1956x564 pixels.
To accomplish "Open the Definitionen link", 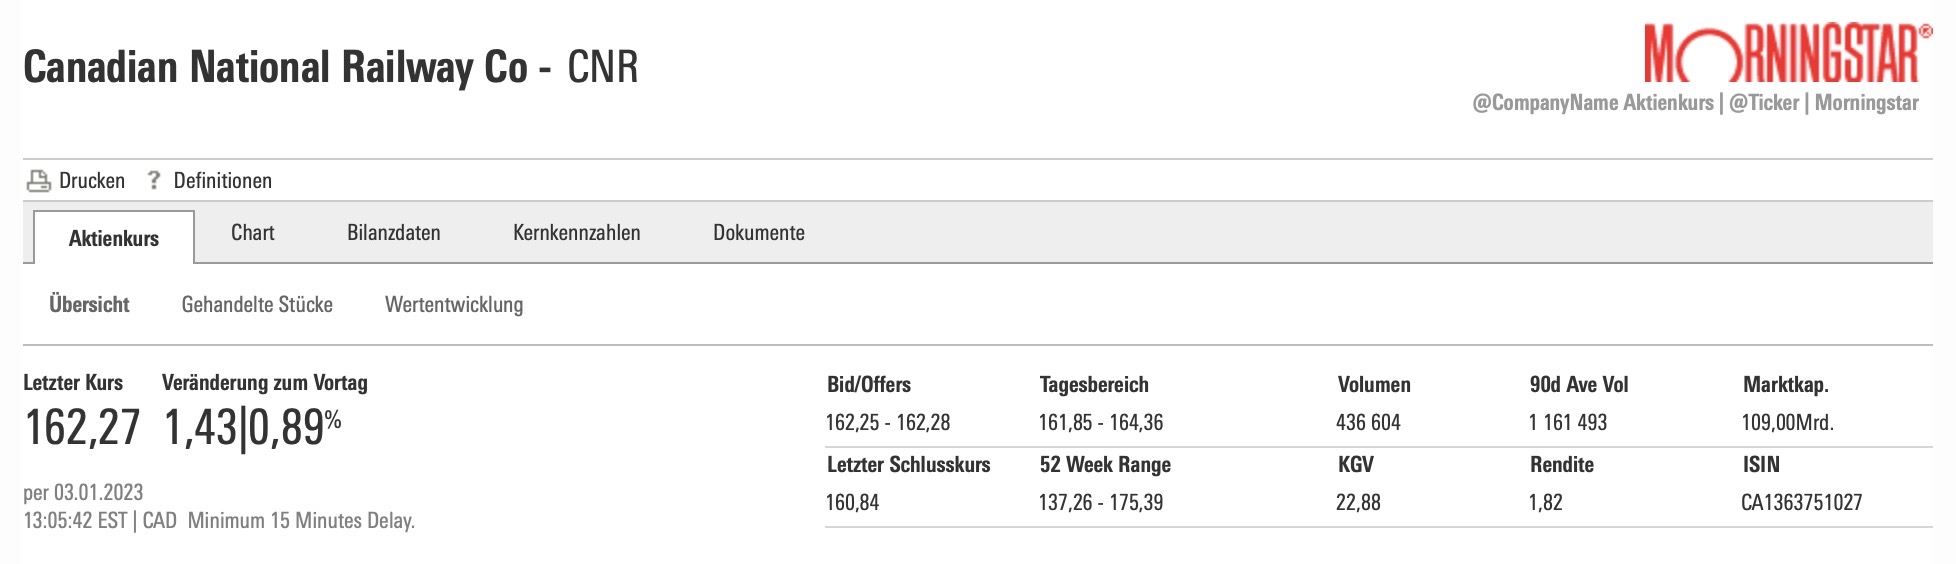I will click(222, 181).
